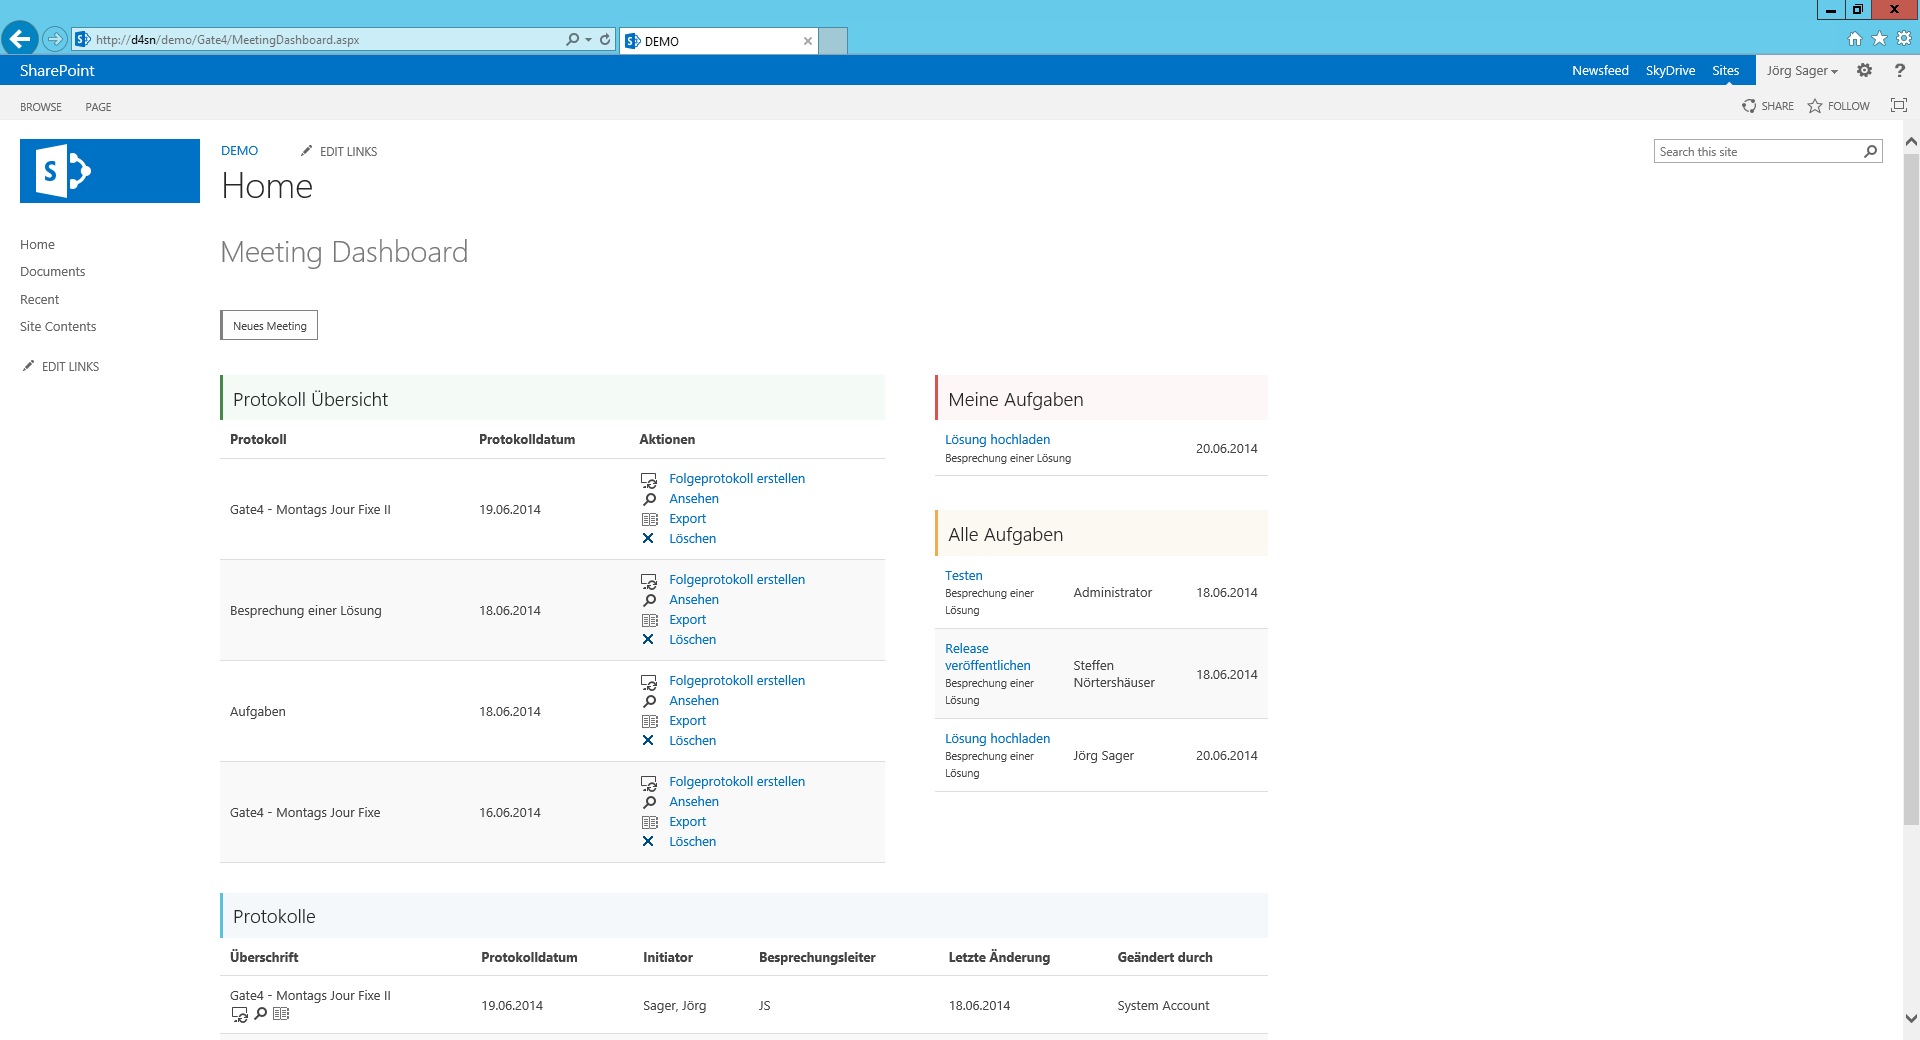Go to Newsfeed

1600,70
